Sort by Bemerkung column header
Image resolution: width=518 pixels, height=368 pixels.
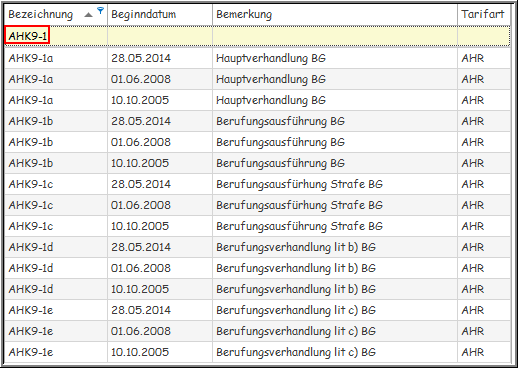(x=335, y=14)
